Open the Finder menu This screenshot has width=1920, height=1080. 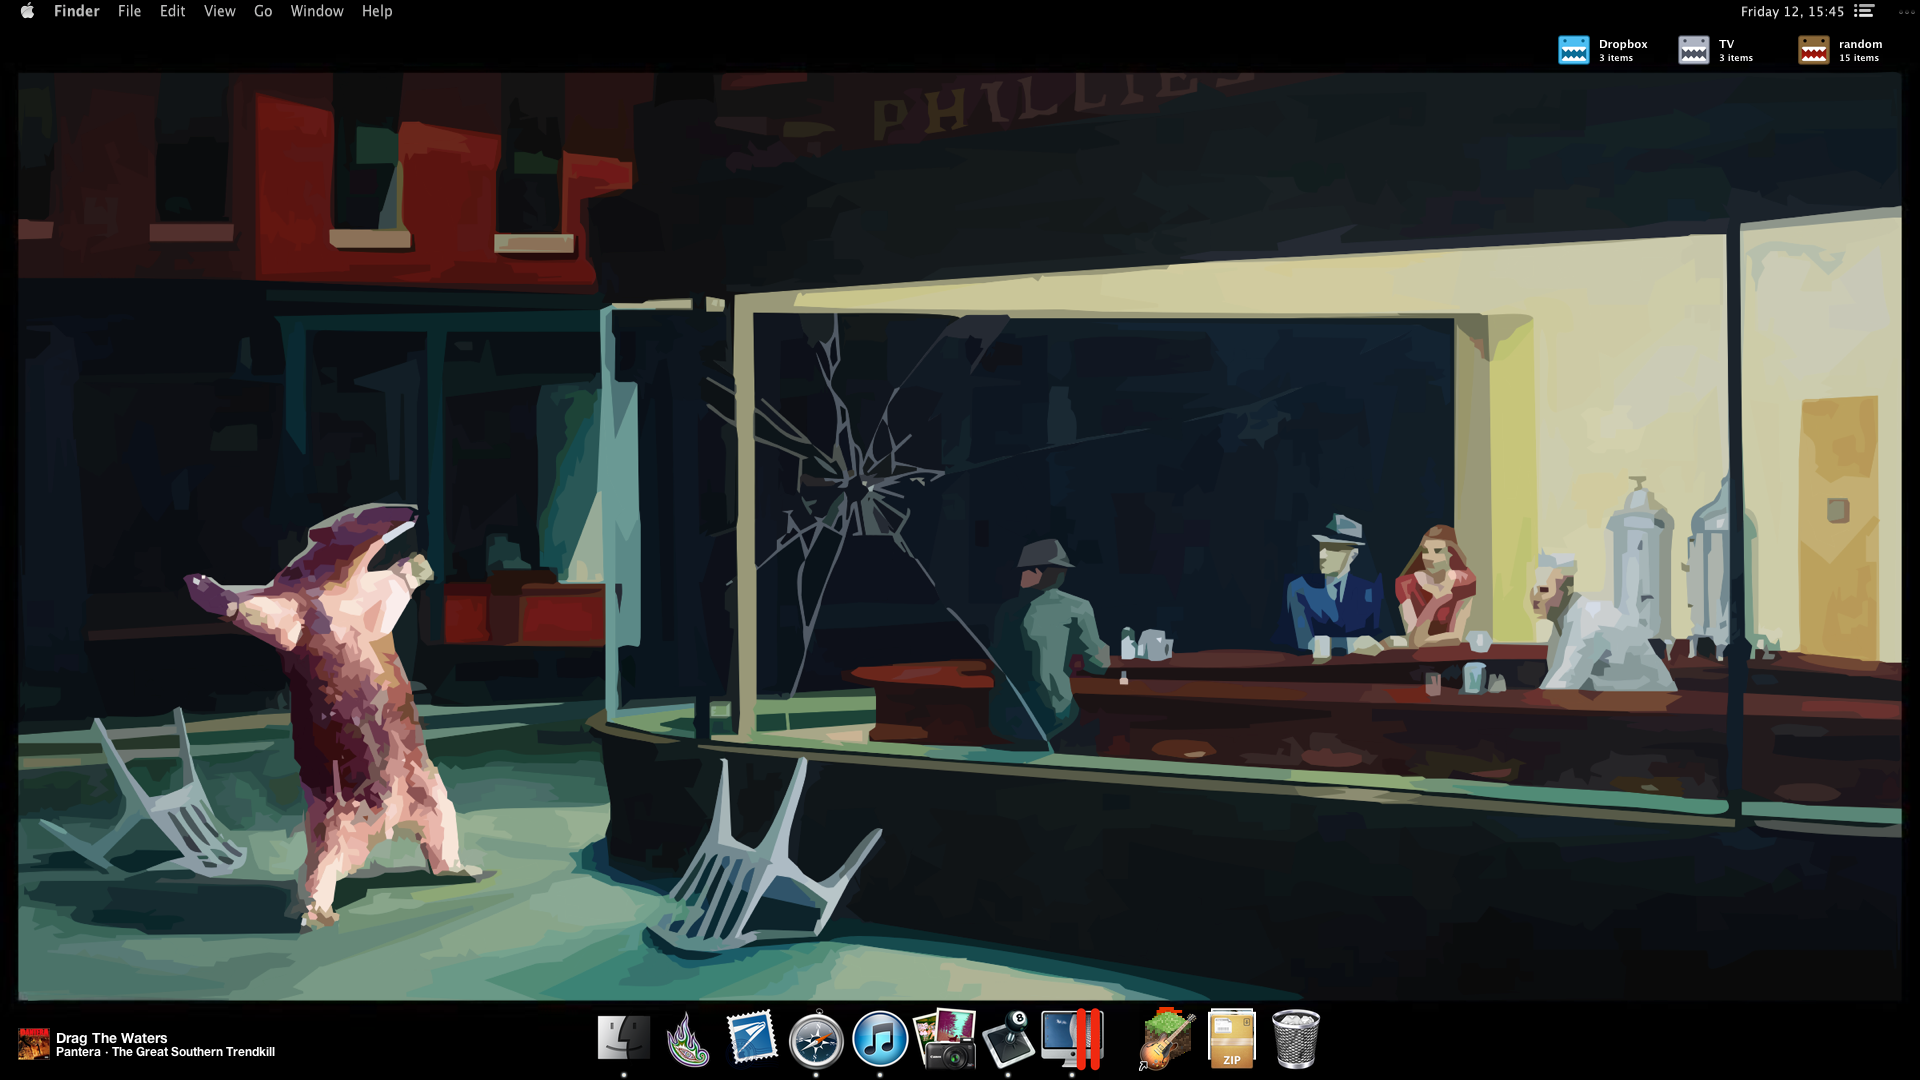[x=77, y=11]
